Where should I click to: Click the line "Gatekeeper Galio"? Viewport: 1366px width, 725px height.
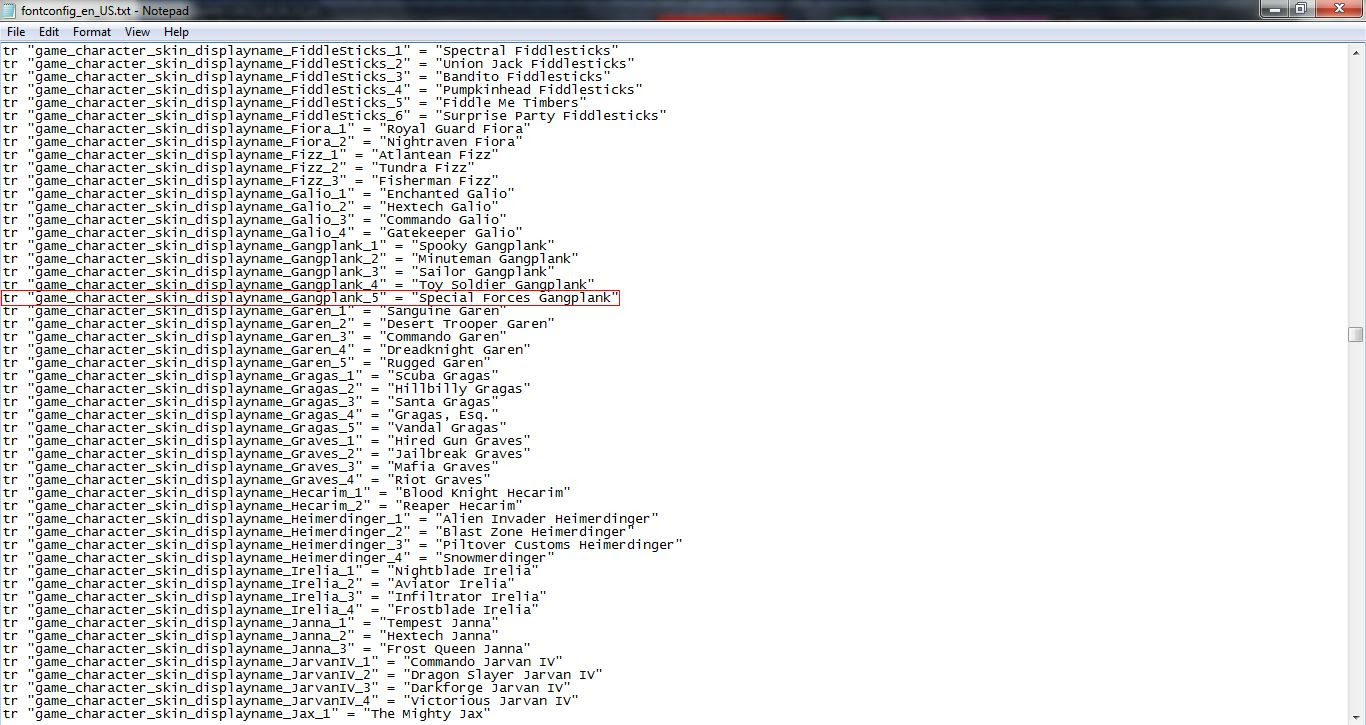(x=263, y=232)
